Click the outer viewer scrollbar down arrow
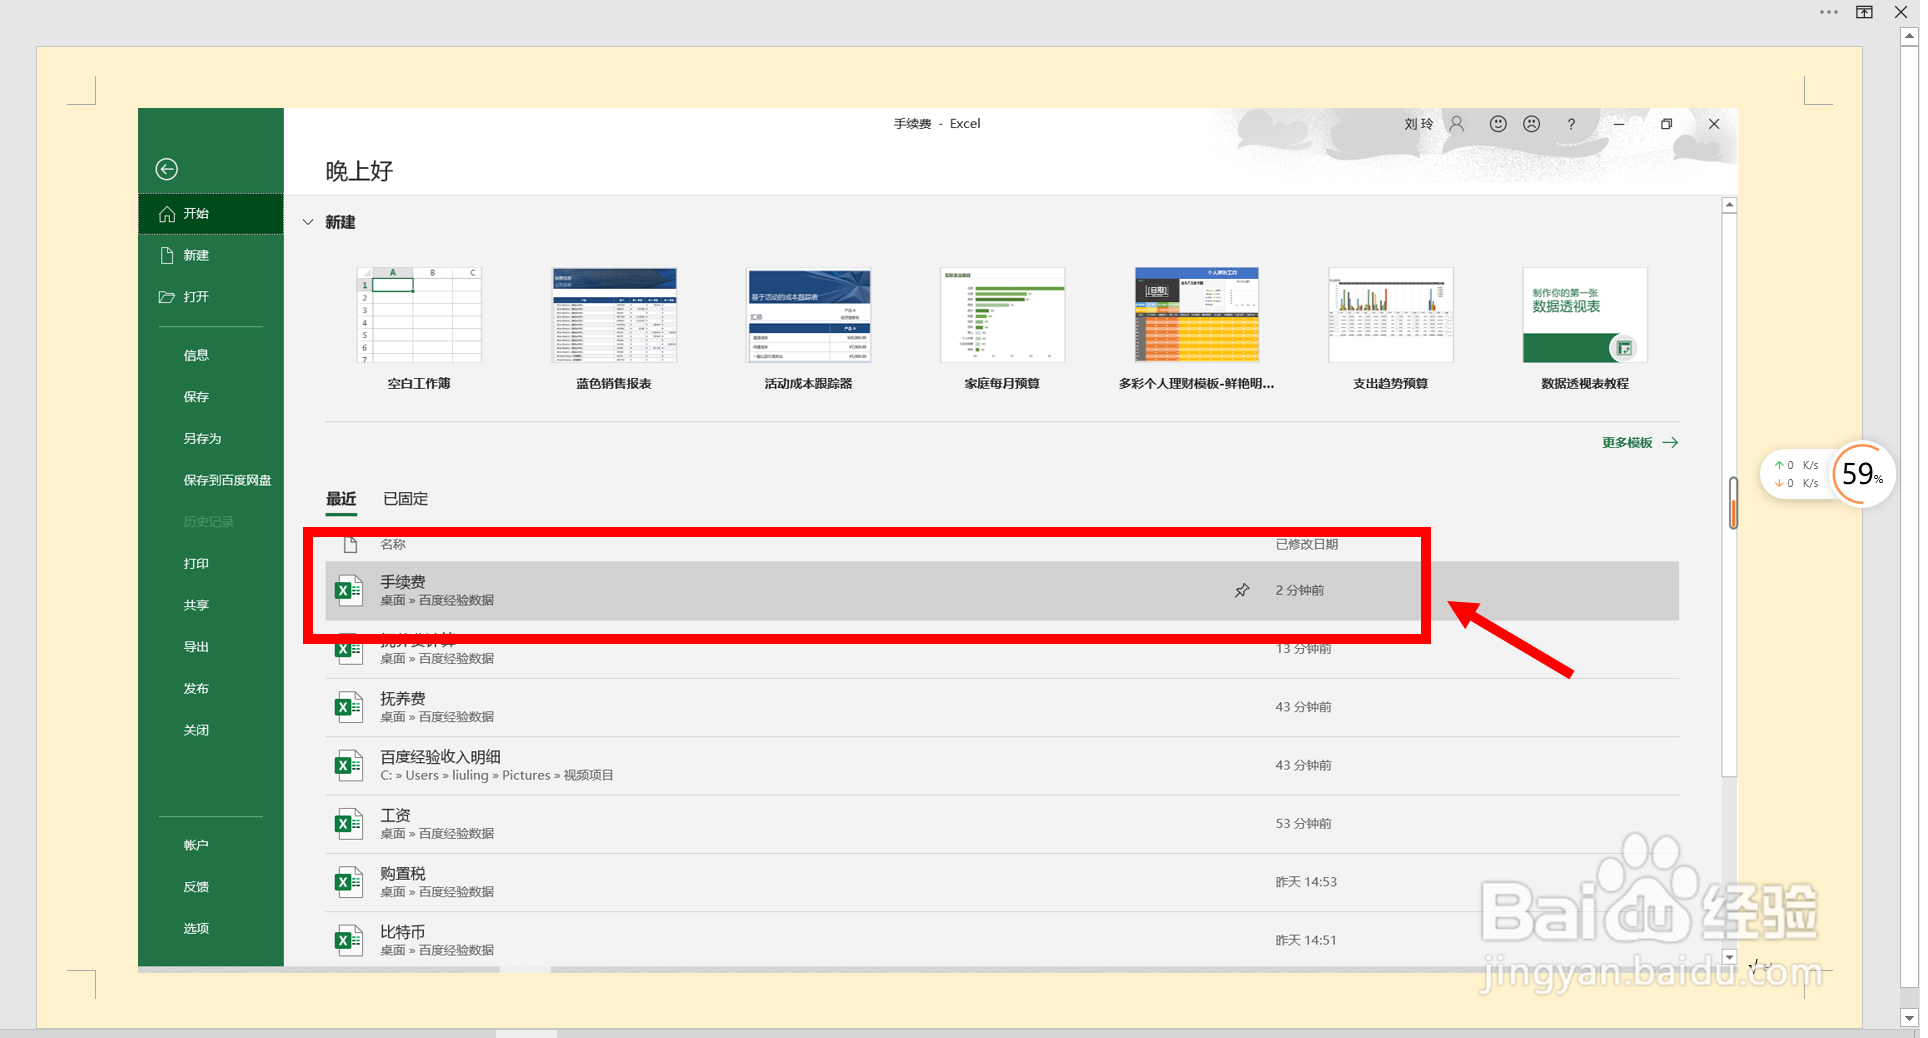1928x1038 pixels. click(x=1909, y=1018)
